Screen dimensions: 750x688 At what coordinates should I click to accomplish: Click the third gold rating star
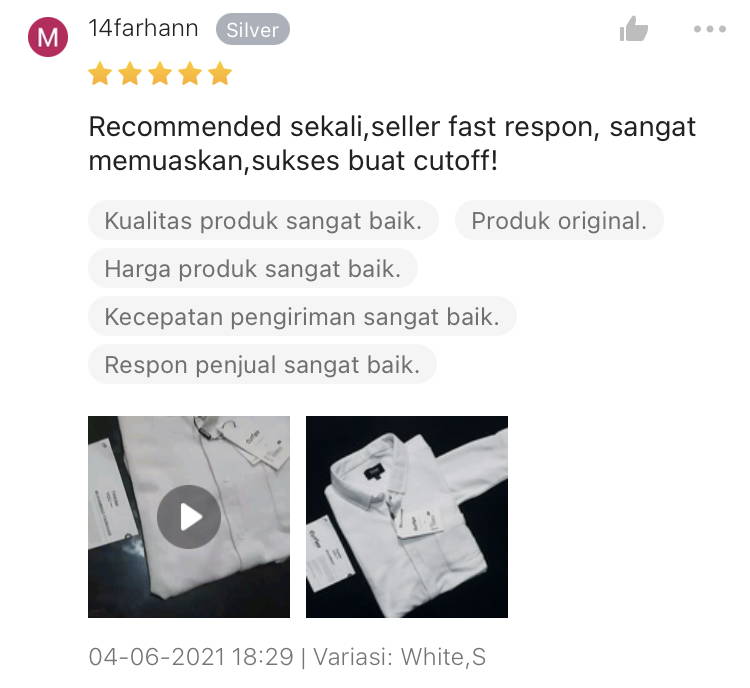coord(160,73)
